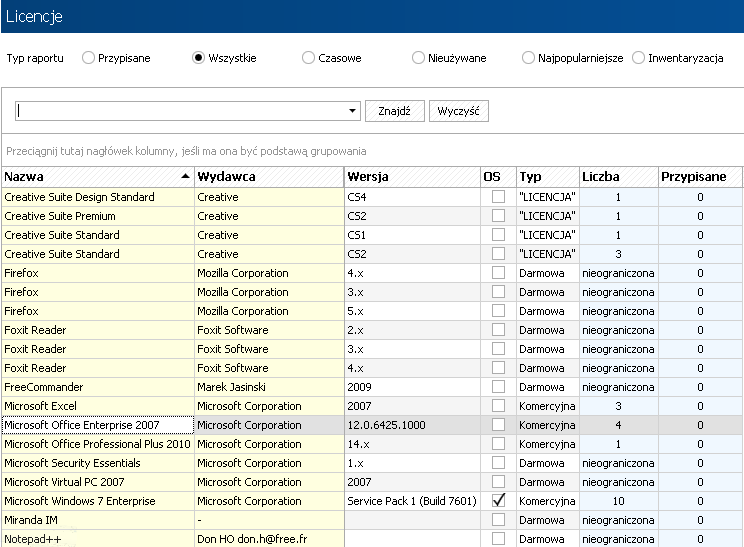Click version 12.0.6425.1000 cell

point(412,425)
